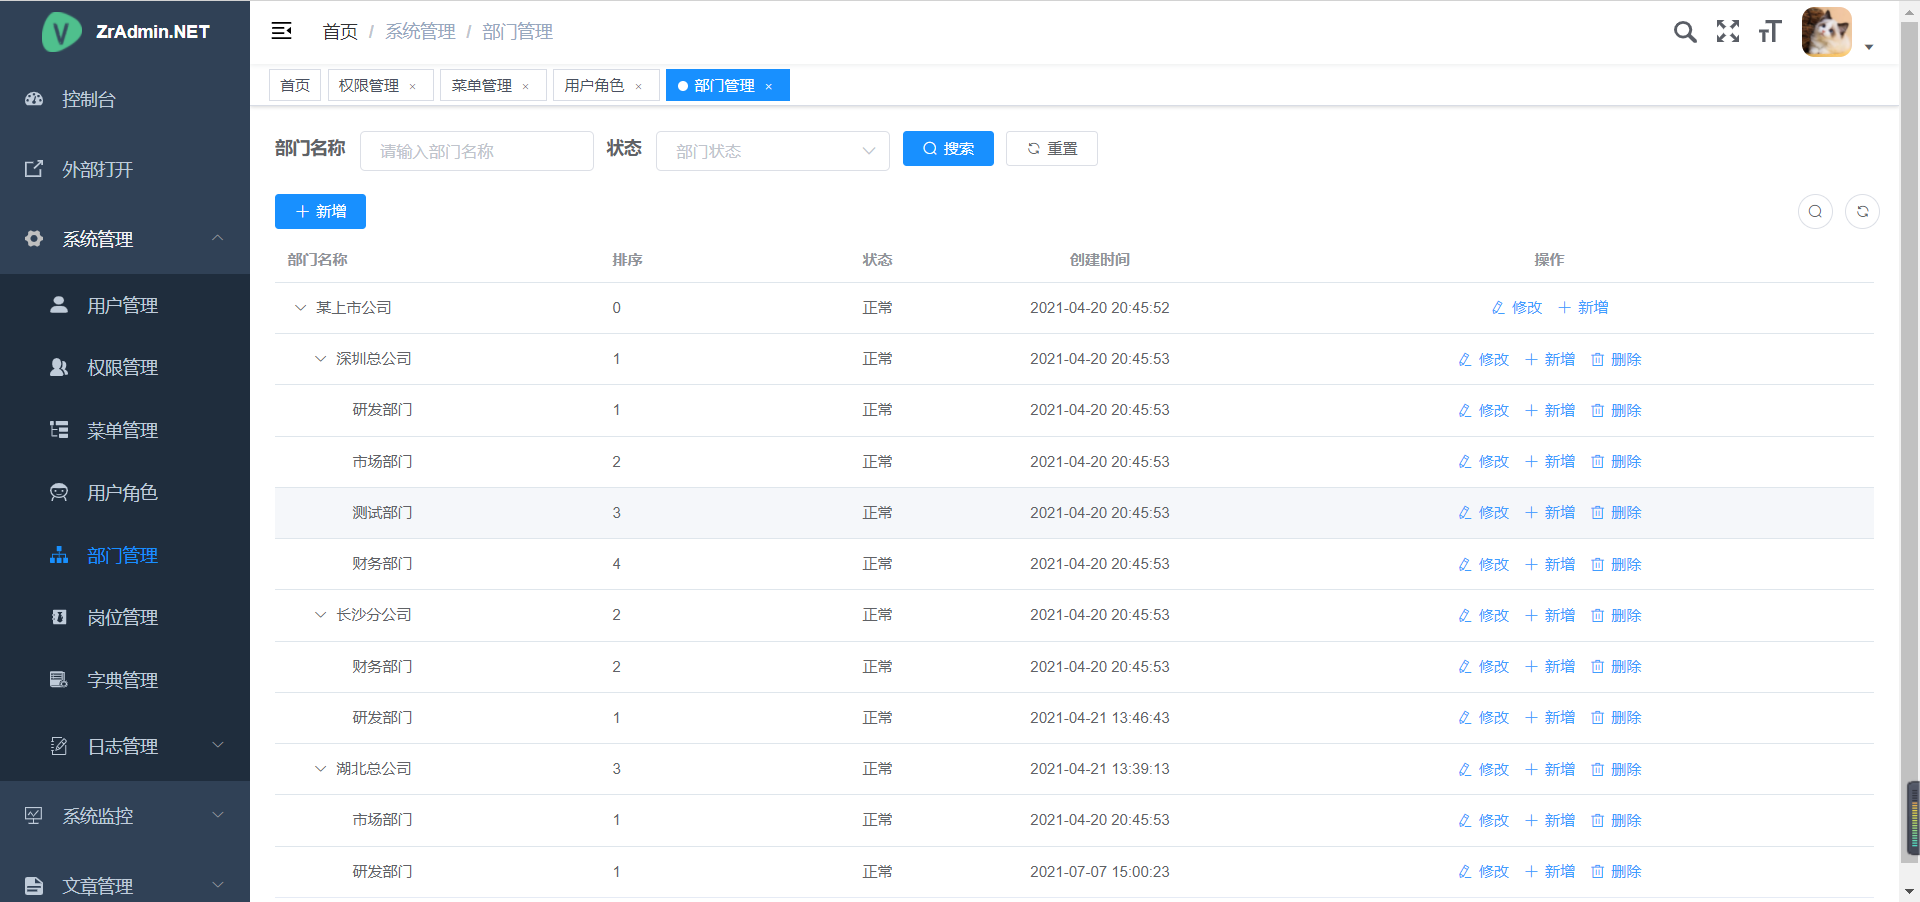Screen dimensions: 1920x902
Task: Toggle search bar visibility with round search icon
Action: [1815, 212]
